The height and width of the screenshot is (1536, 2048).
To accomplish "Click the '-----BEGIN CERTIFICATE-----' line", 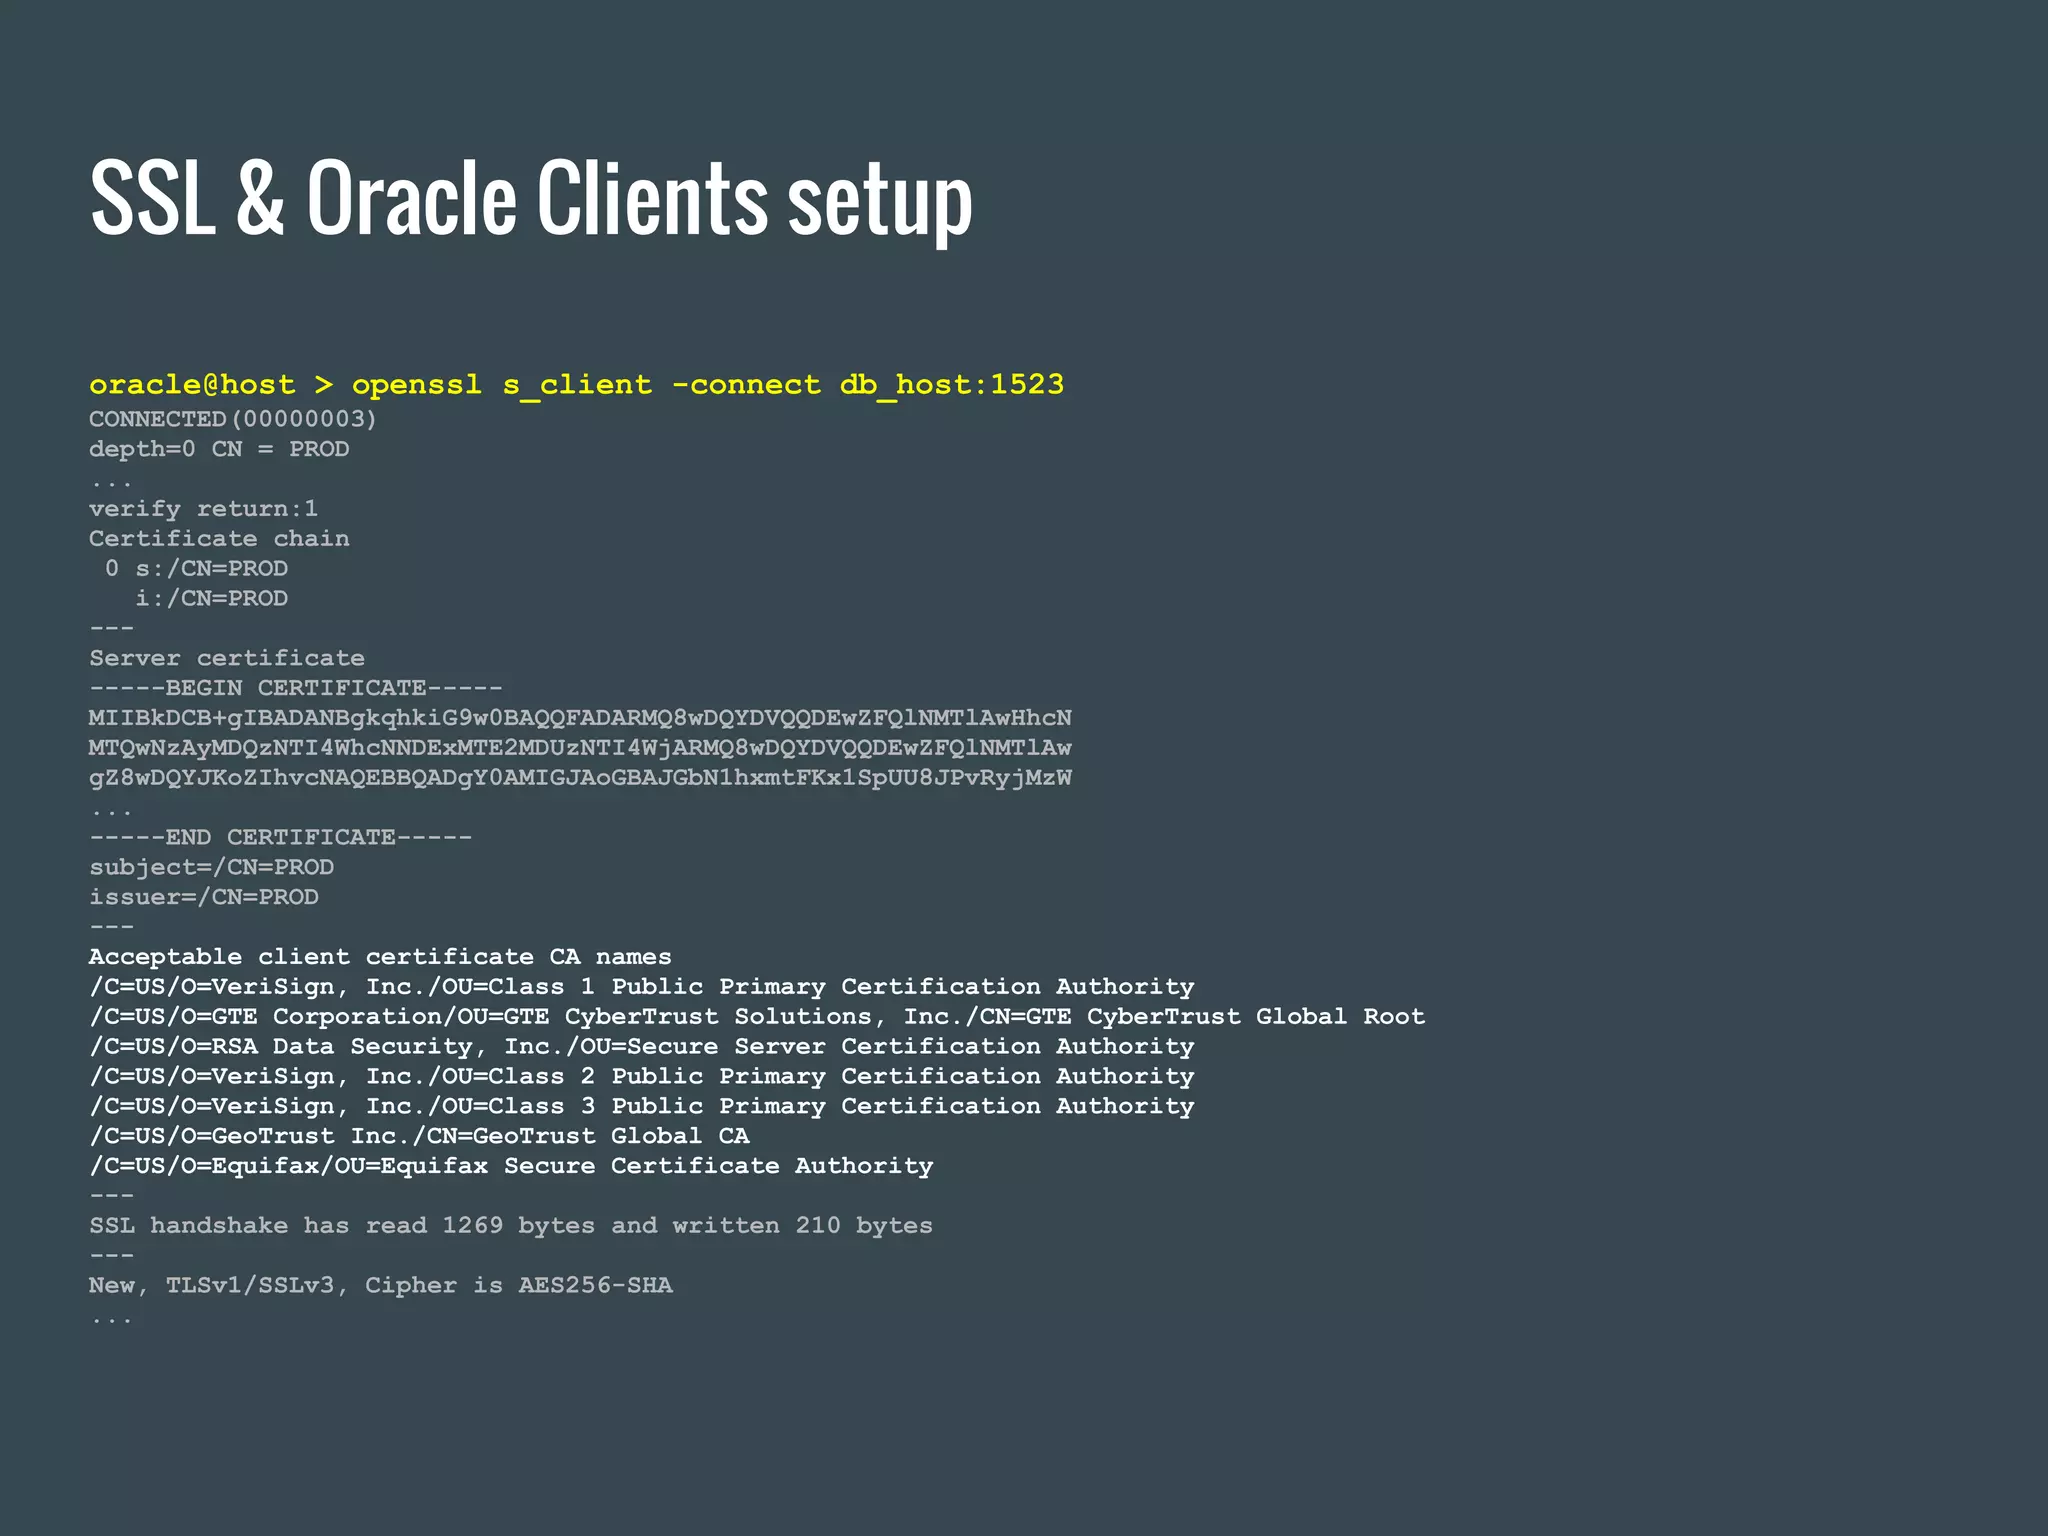I will (296, 688).
